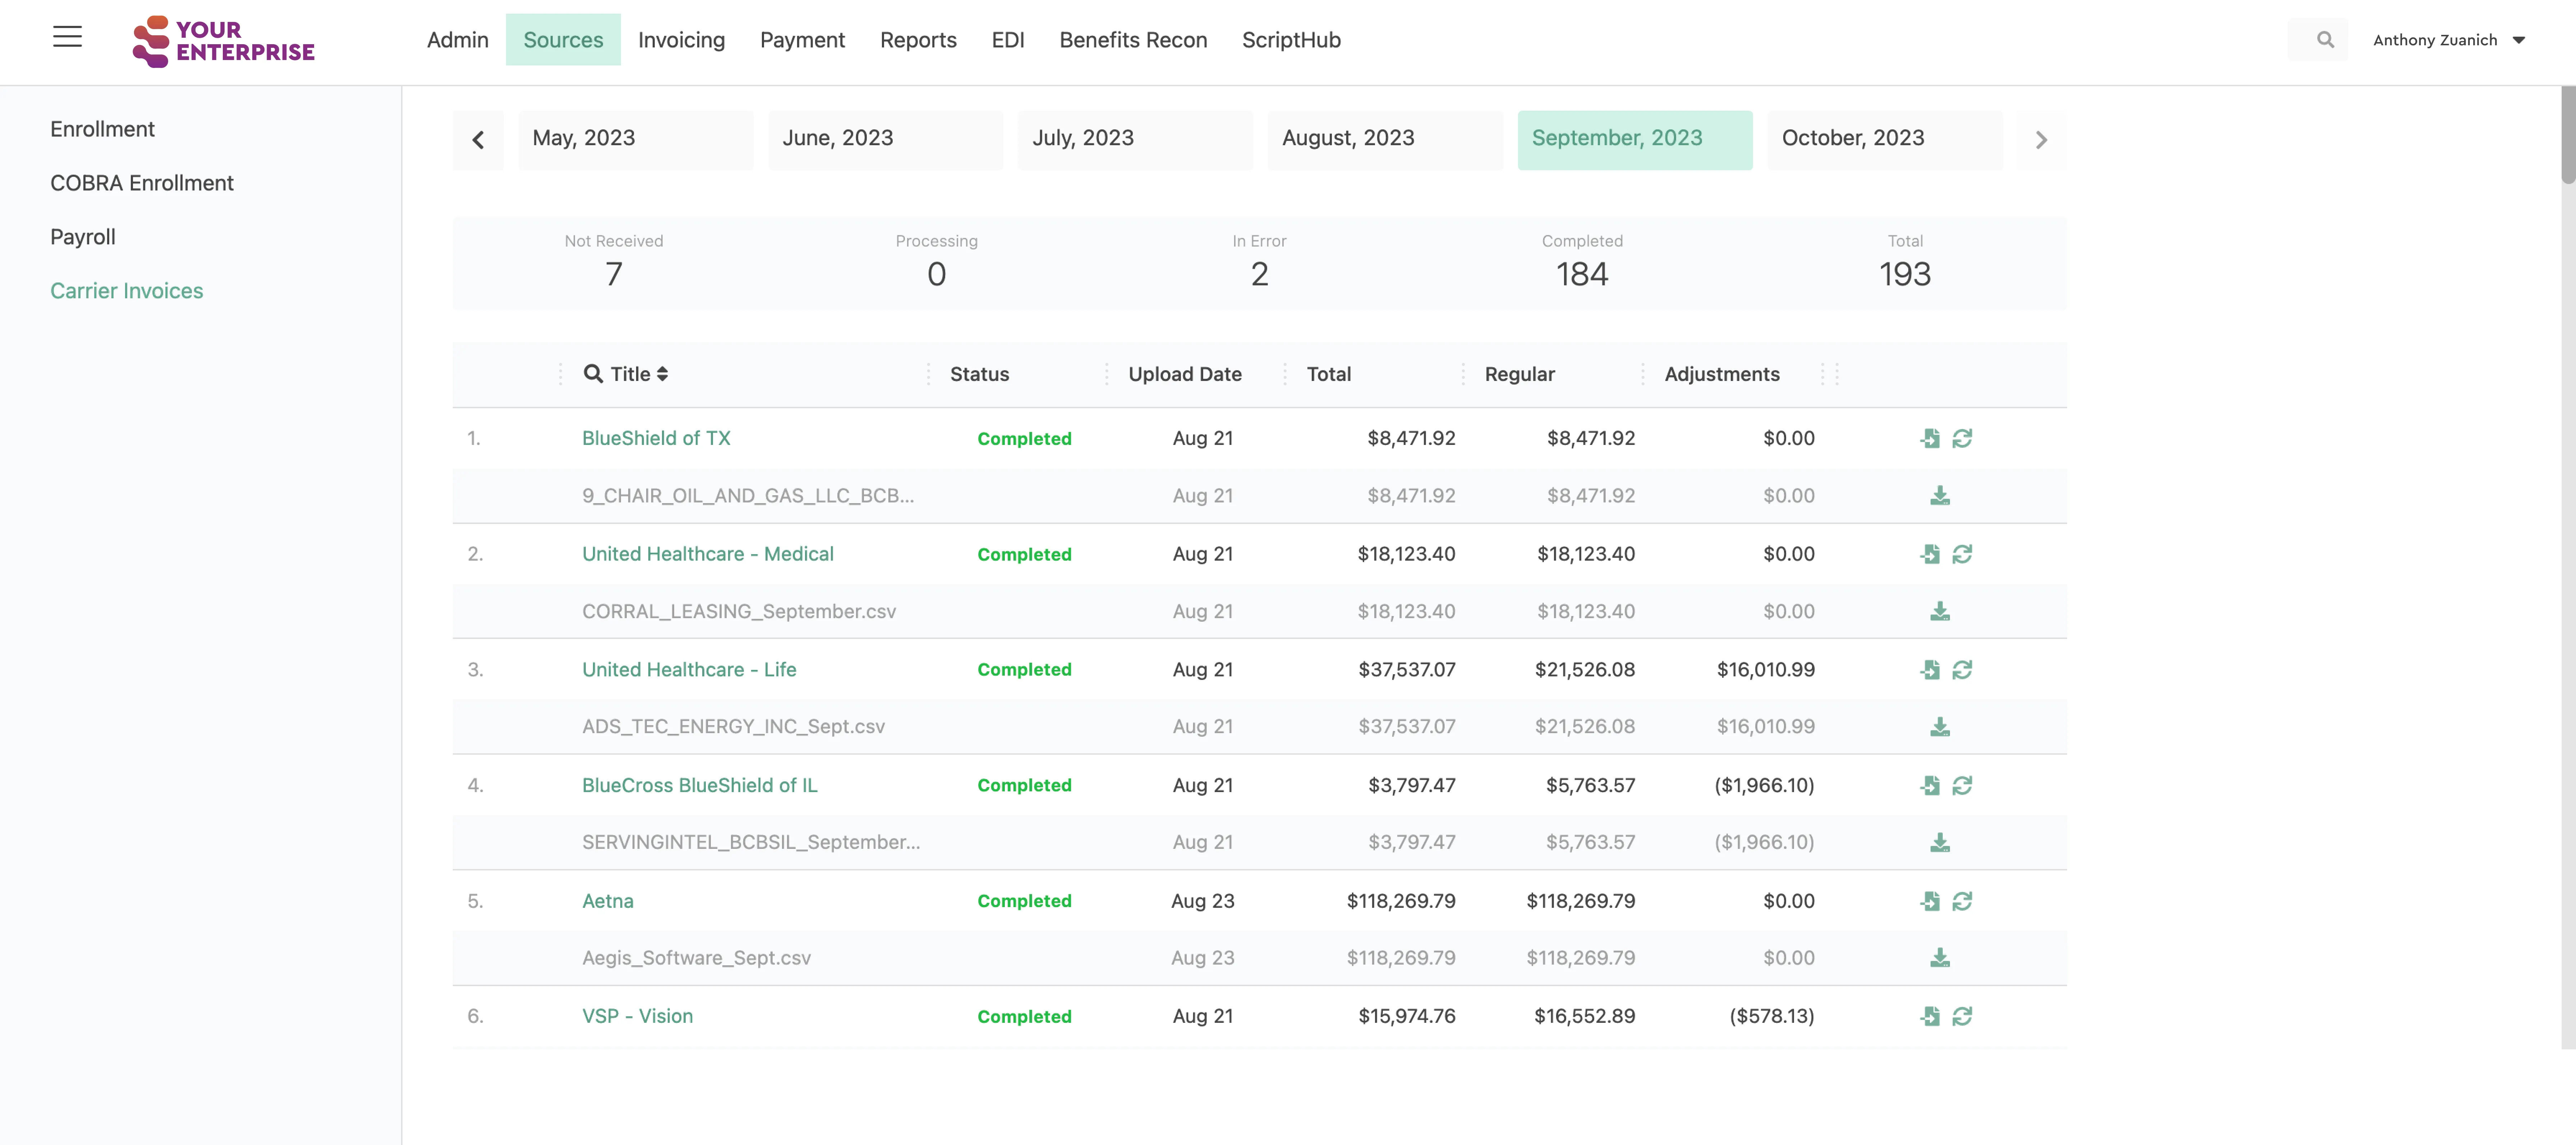Screen dimensions: 2576x1145
Task: Click upload file icon for BlueShield of TX
Action: tap(1930, 438)
